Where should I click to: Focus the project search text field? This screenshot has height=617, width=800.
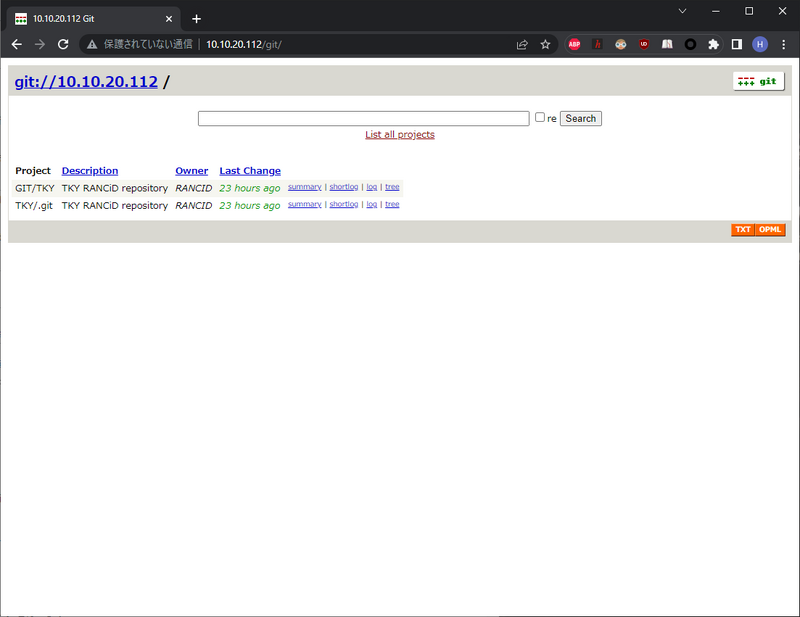click(x=363, y=118)
